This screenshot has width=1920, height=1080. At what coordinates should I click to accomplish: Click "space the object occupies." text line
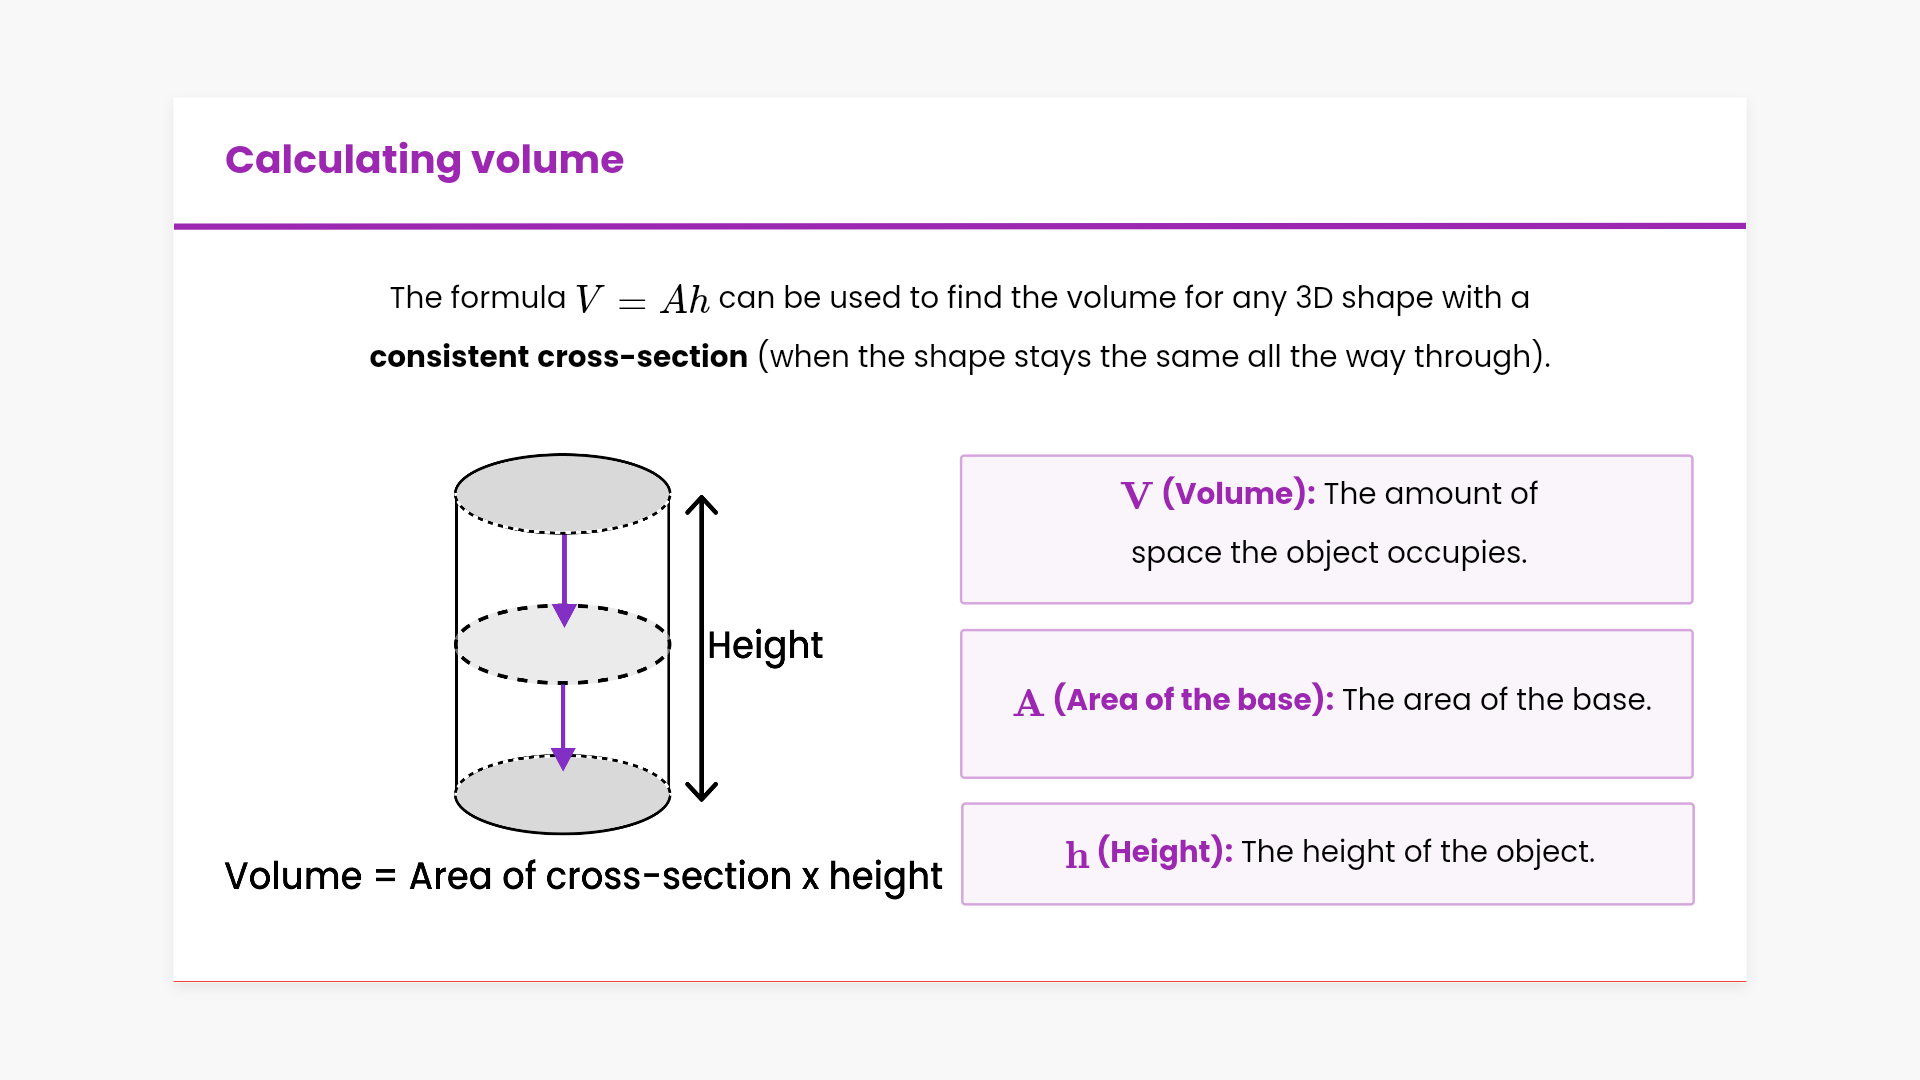pos(1329,553)
